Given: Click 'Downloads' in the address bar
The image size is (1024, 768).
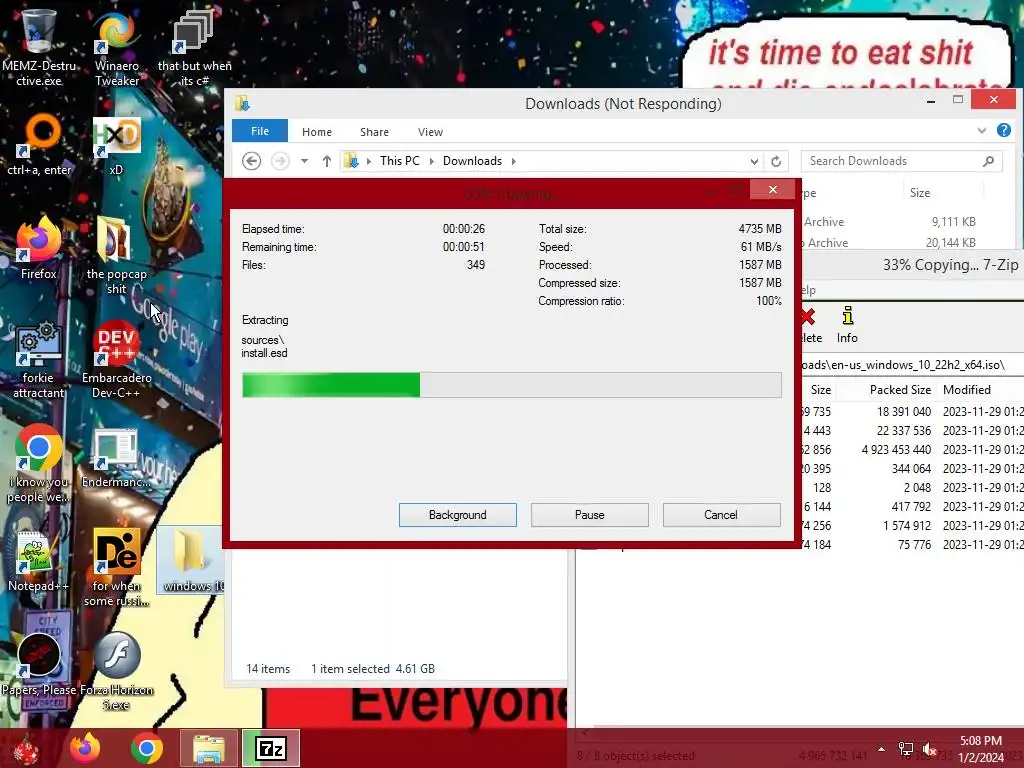Looking at the screenshot, I should tap(472, 161).
